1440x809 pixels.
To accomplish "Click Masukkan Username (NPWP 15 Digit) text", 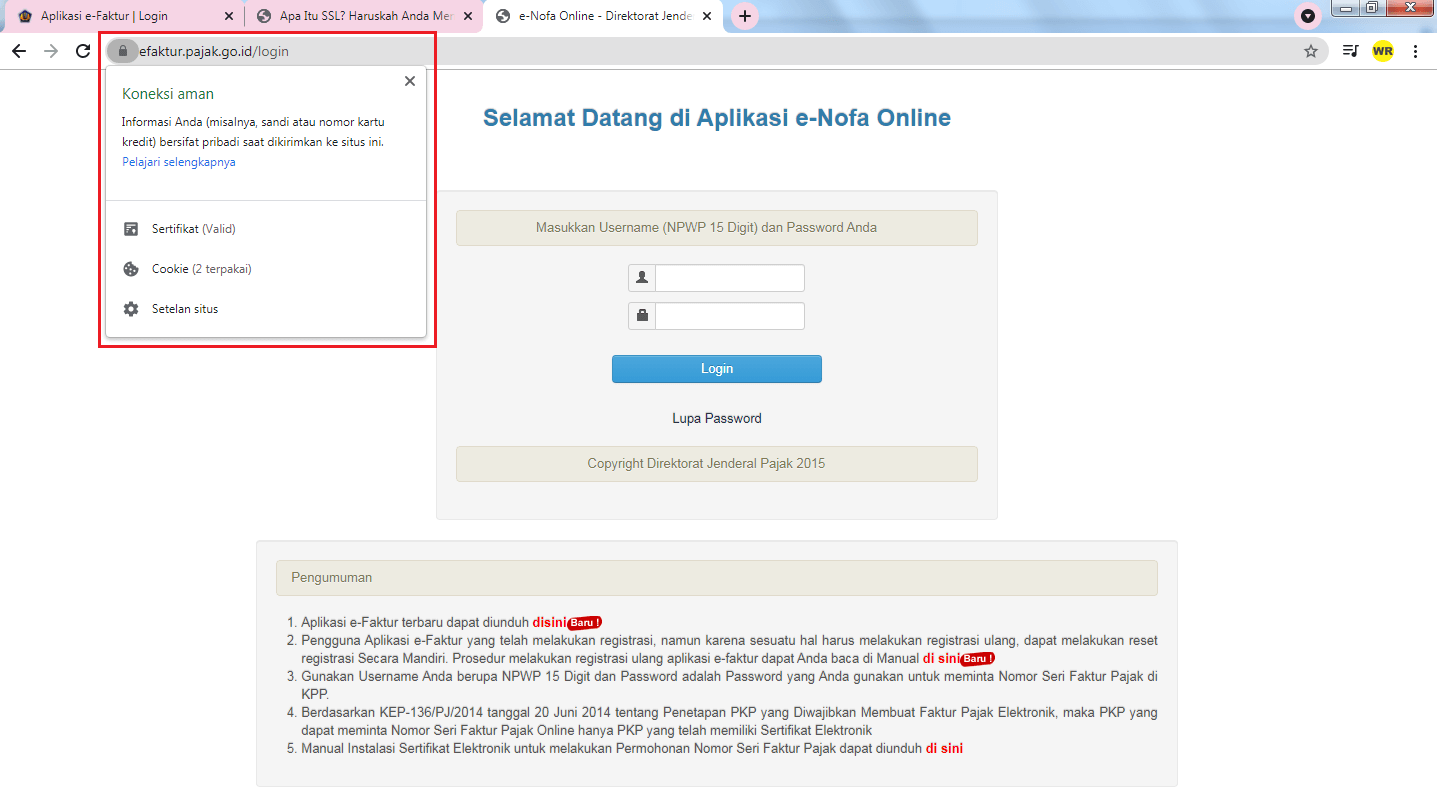I will [706, 228].
